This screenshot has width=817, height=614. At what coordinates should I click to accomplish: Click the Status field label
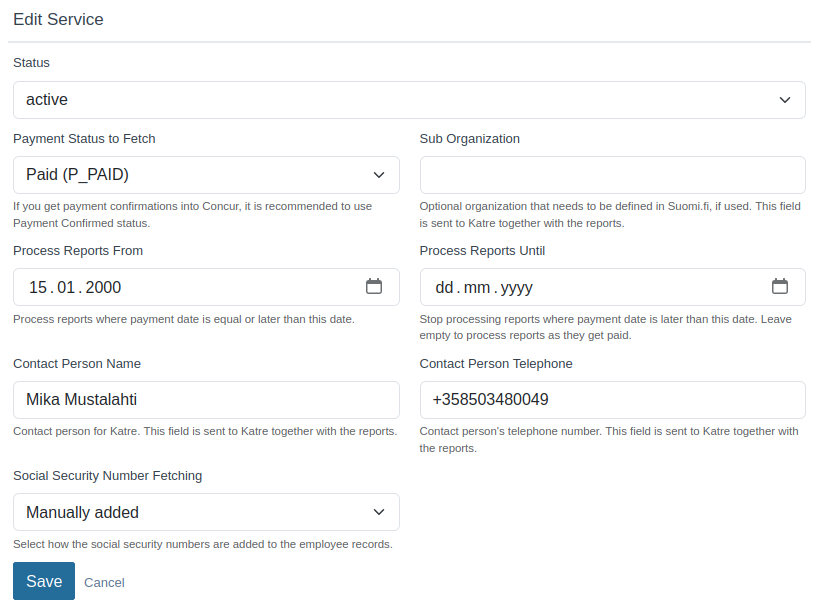[31, 63]
